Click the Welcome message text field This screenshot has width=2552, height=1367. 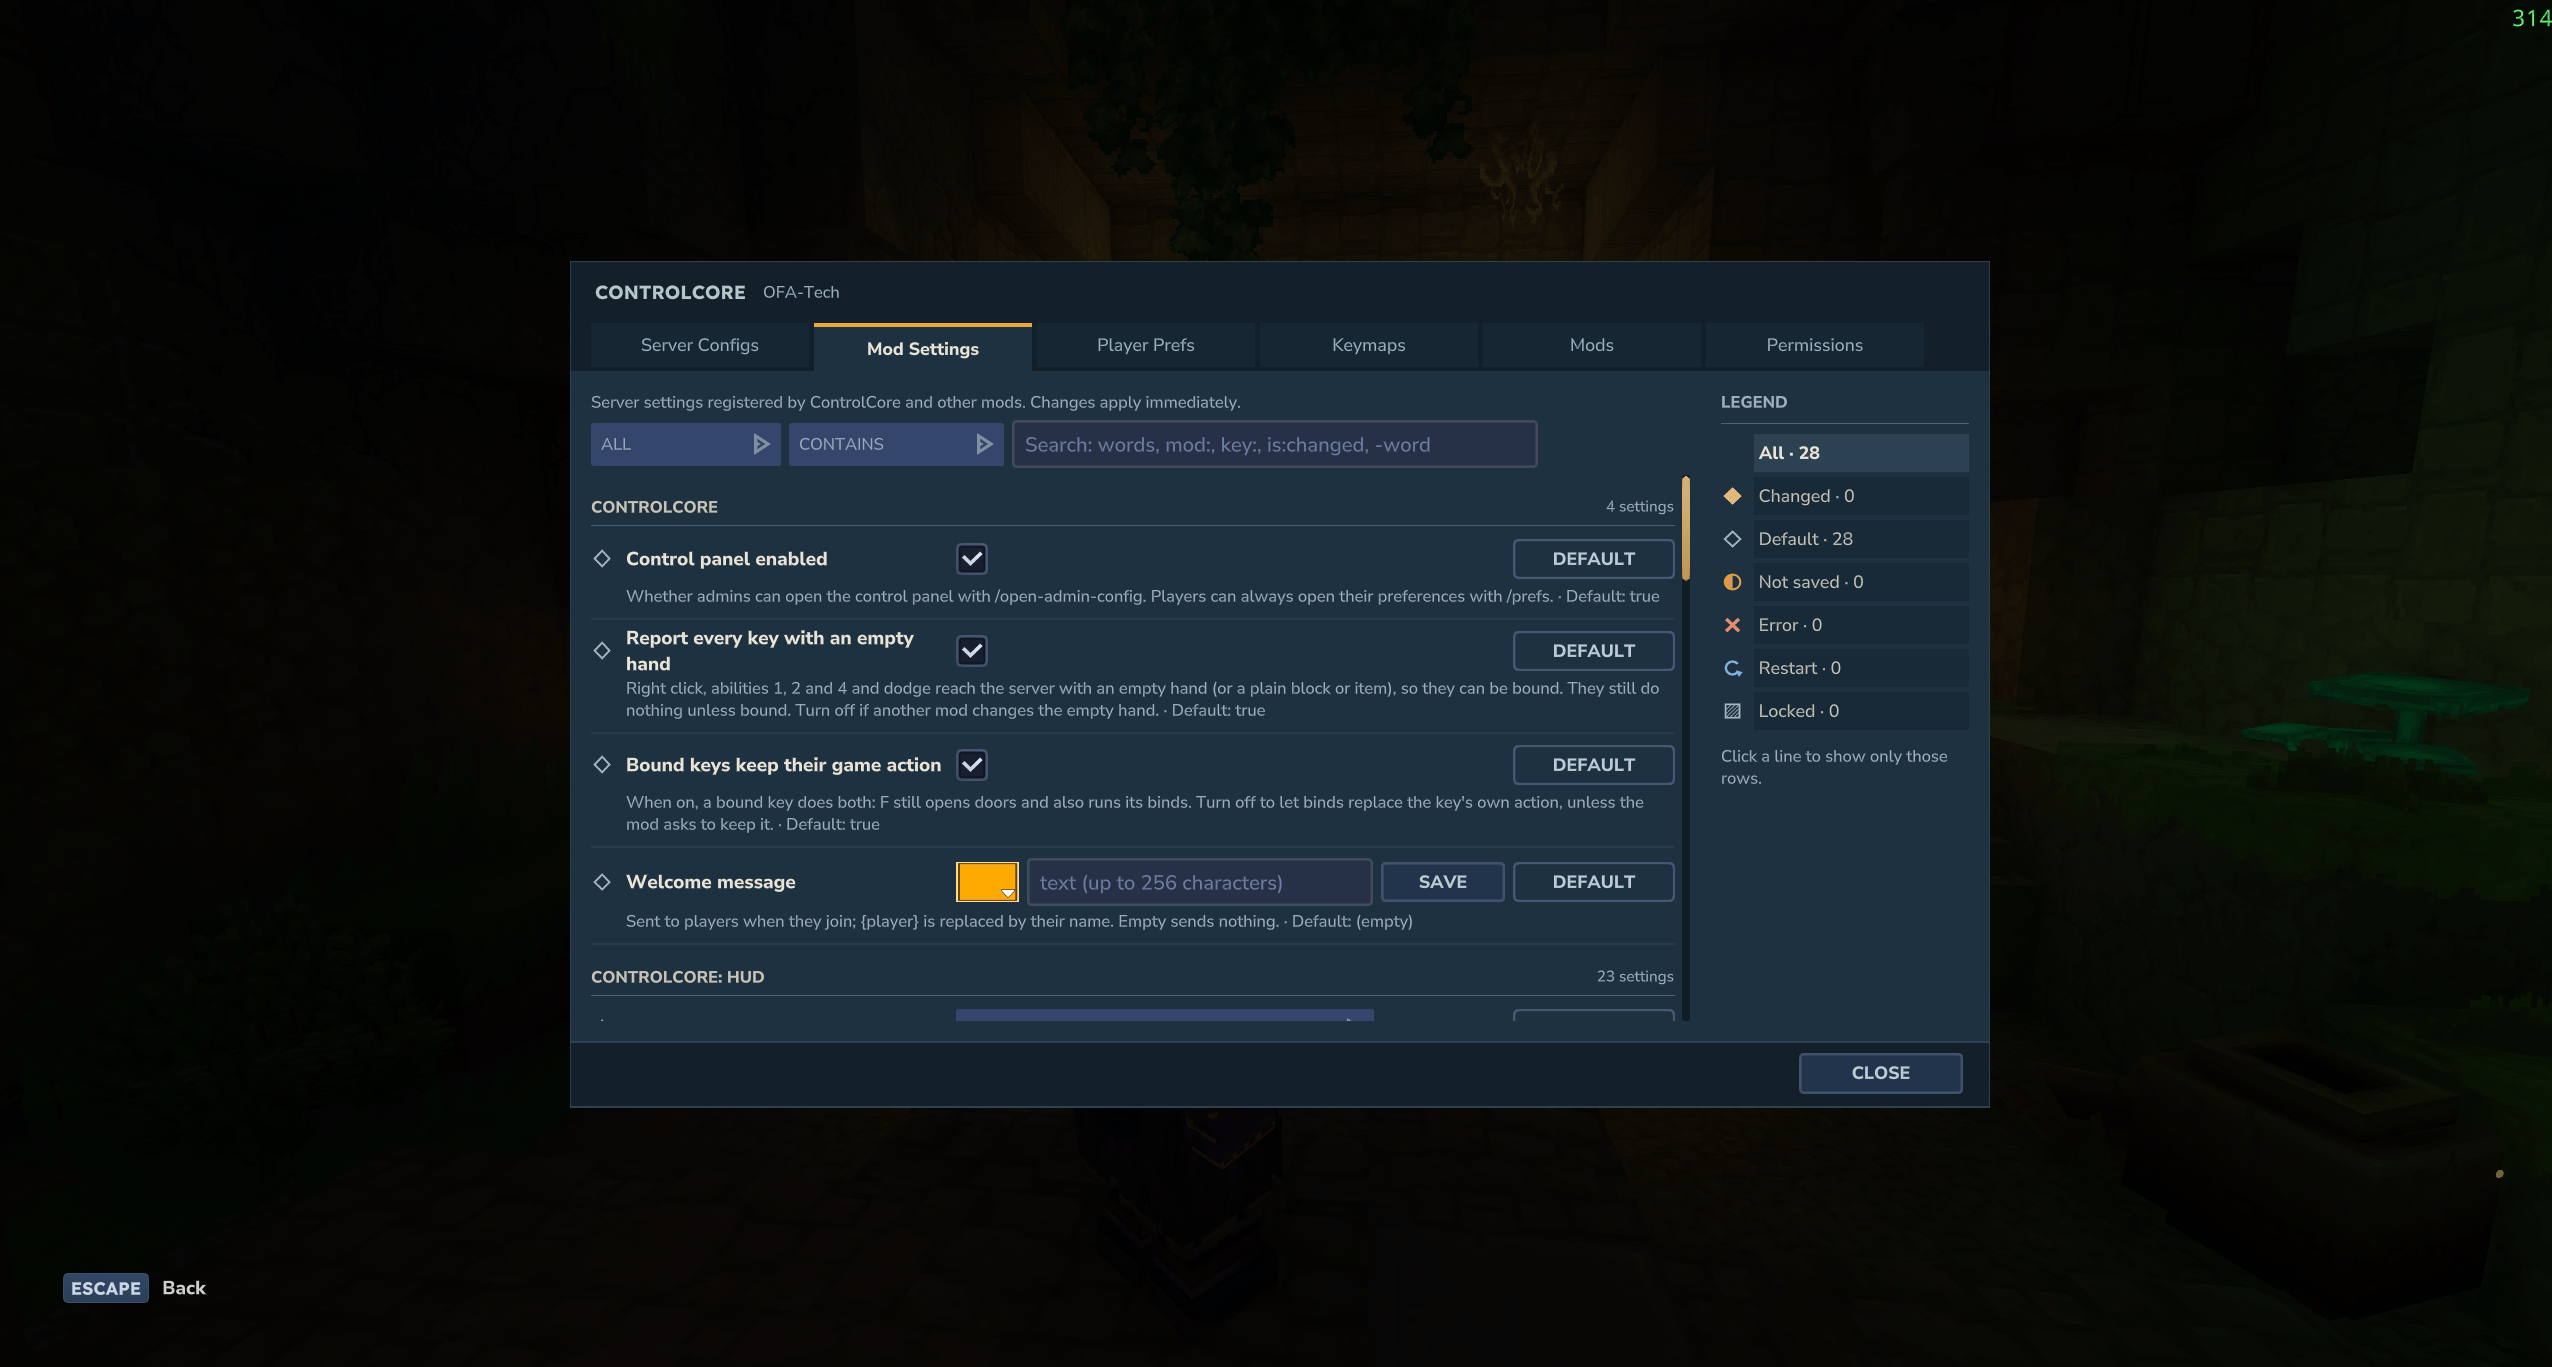(1200, 882)
